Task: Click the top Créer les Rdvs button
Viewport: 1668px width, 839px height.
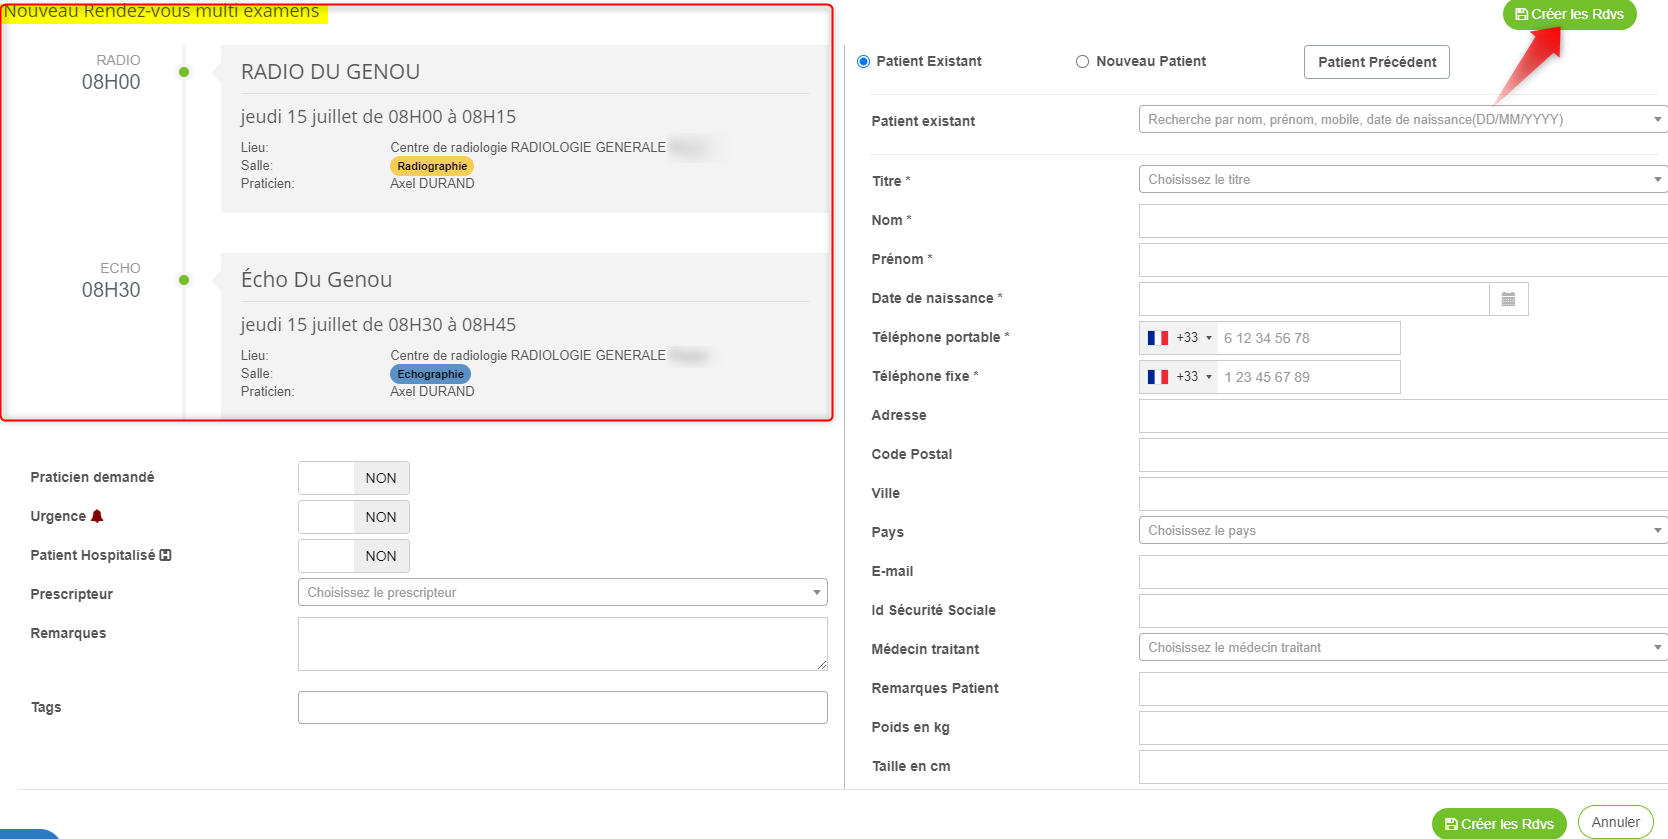Action: 1569,14
